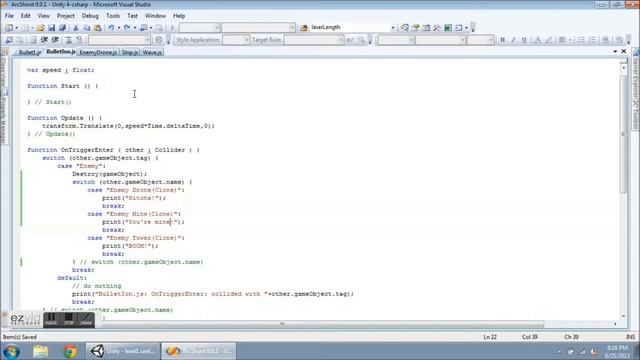Click the Italic formatting icon
Screen dimensions: 640x360
[x=513, y=40]
